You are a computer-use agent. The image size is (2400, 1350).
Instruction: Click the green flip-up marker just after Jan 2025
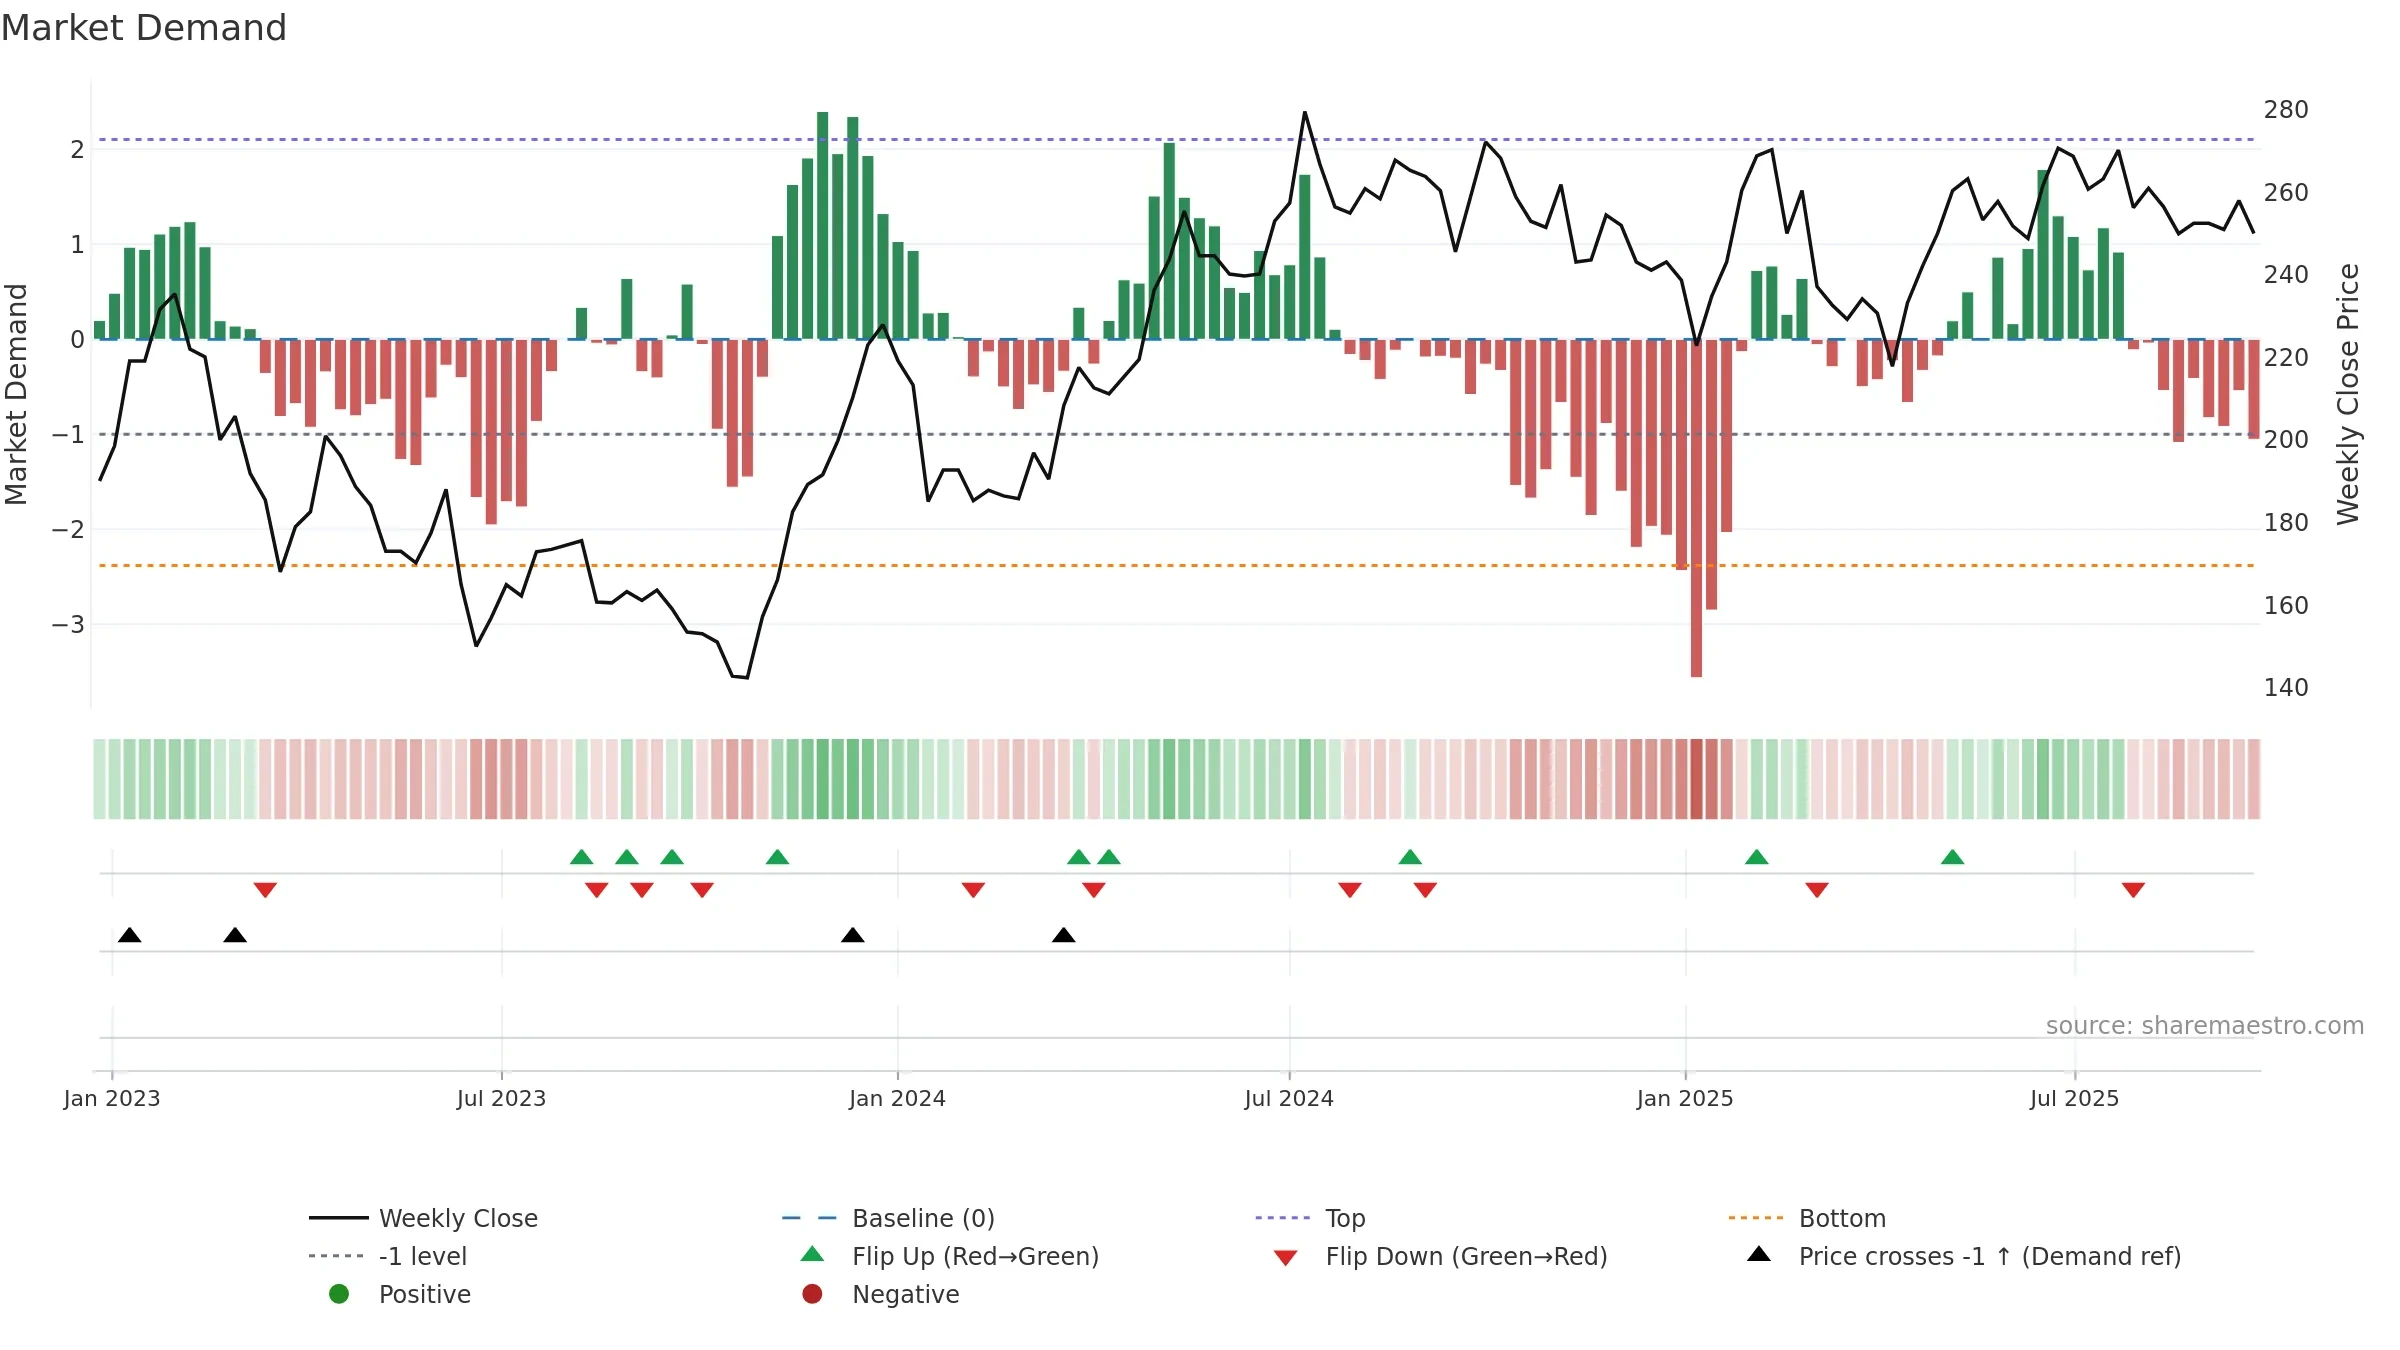(1757, 857)
